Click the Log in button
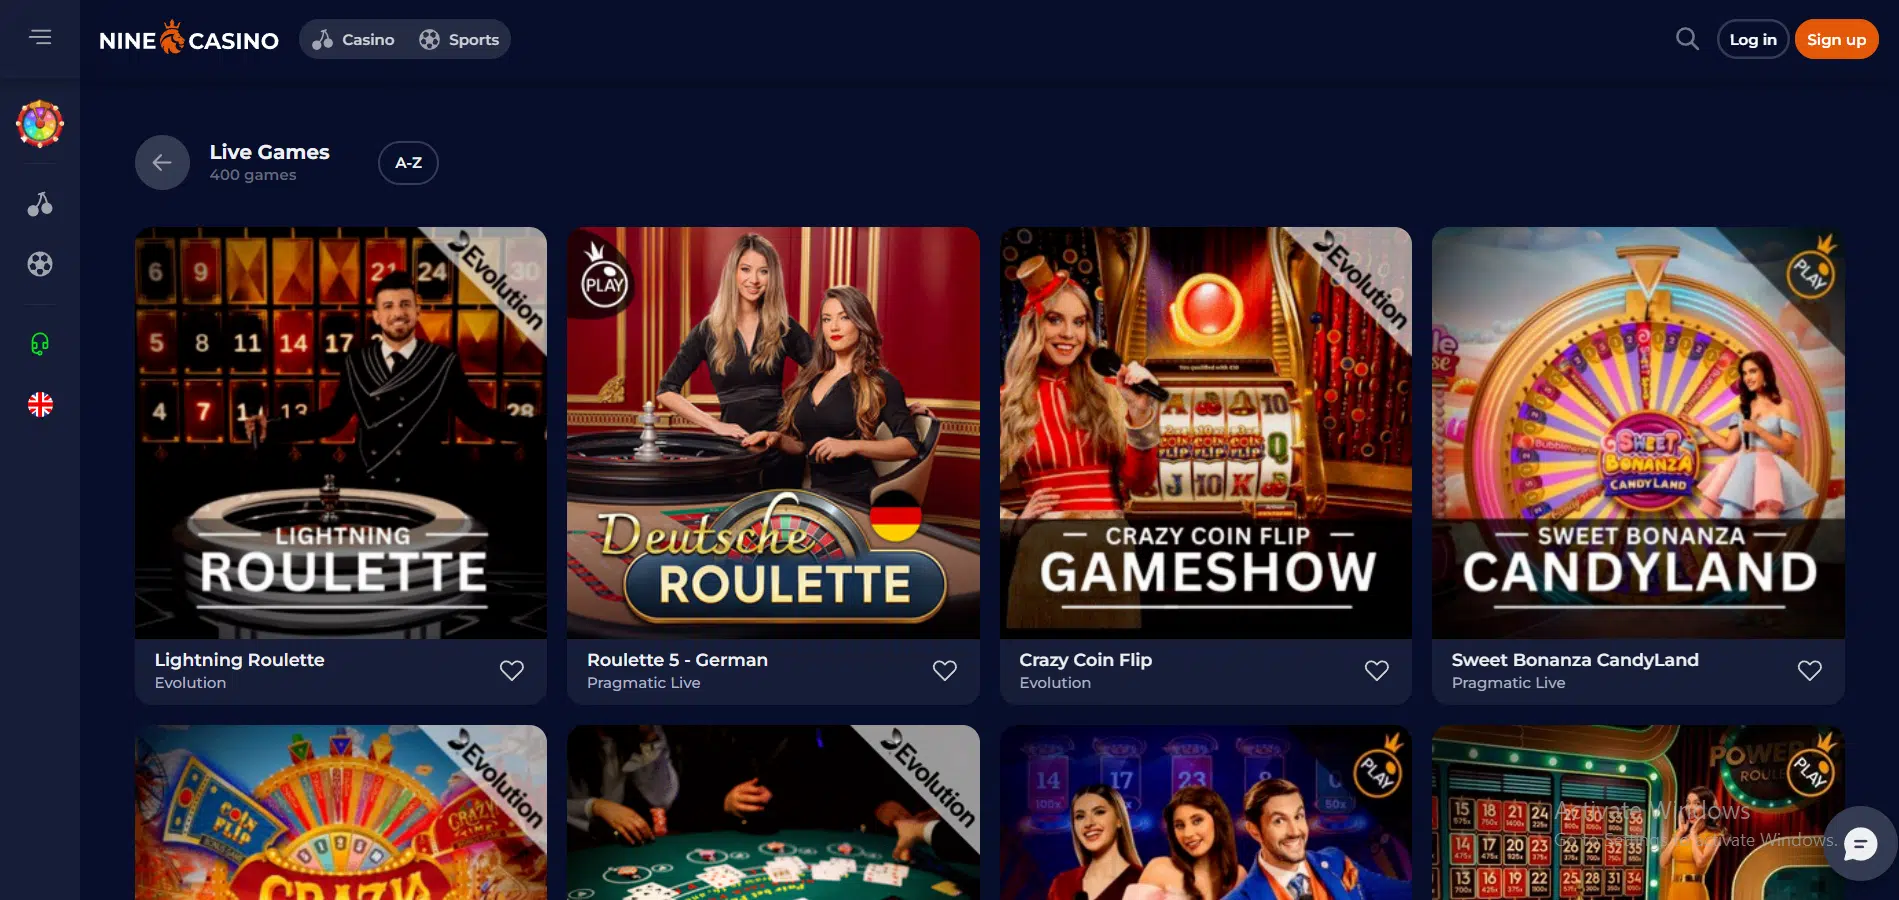This screenshot has width=1899, height=900. 1753,39
